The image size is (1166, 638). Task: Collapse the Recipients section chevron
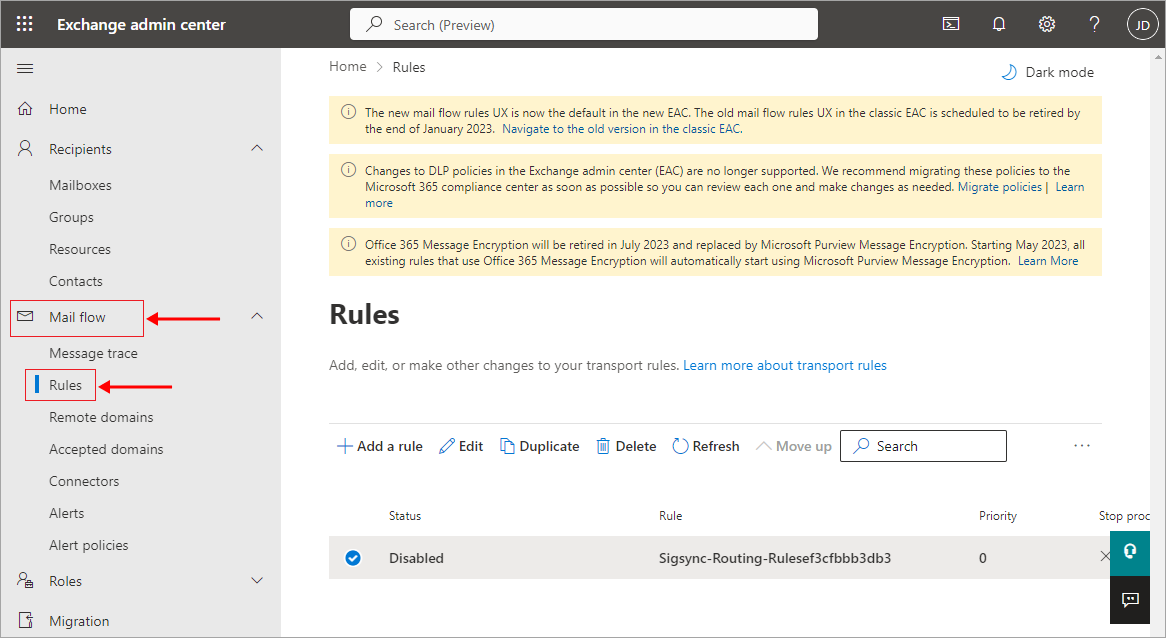(257, 148)
